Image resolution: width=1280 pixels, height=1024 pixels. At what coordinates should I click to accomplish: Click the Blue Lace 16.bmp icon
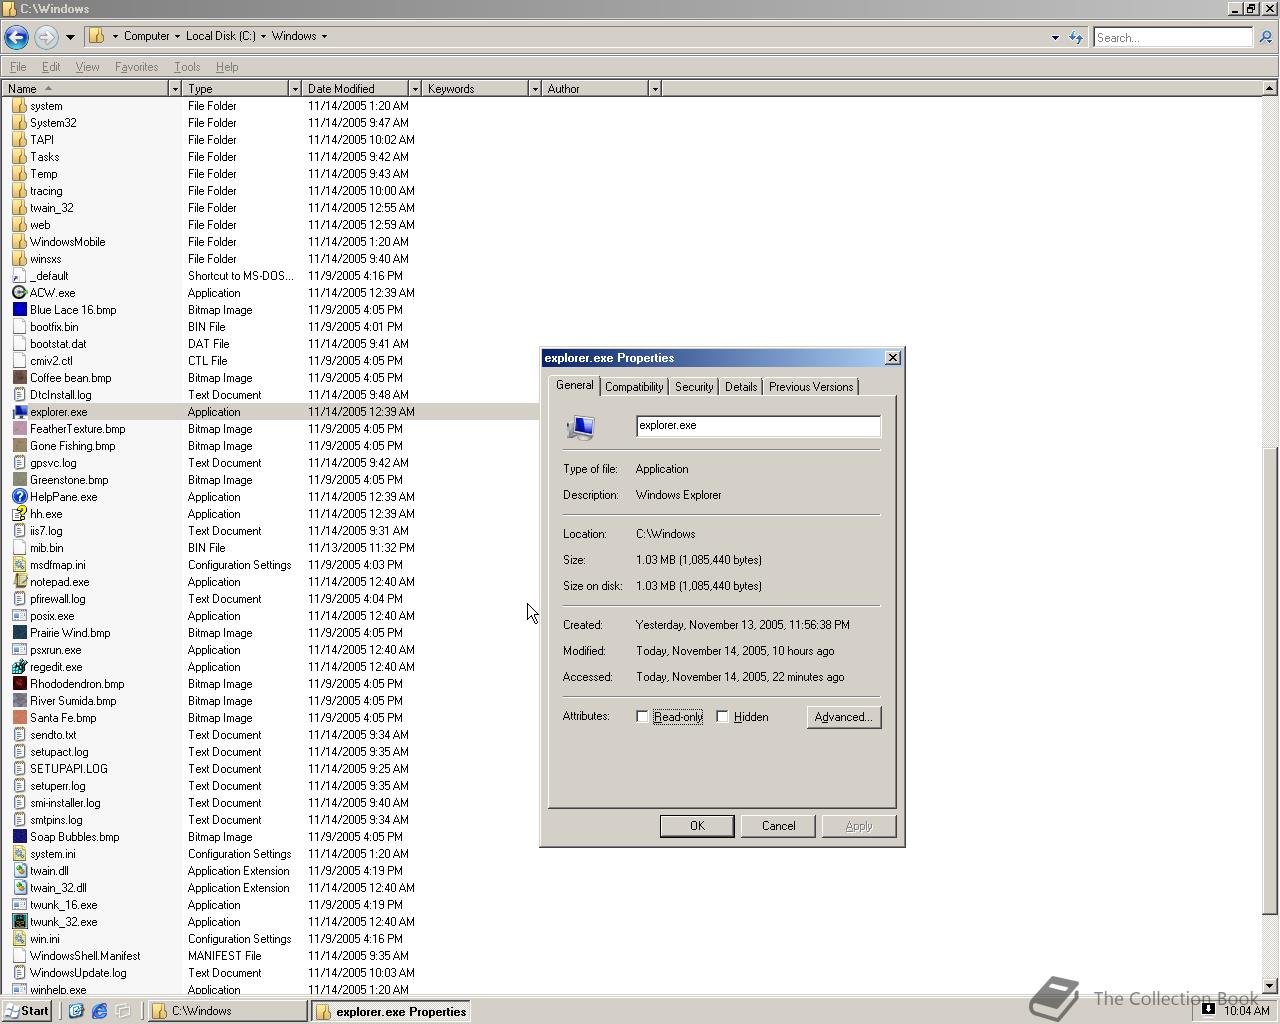point(19,310)
